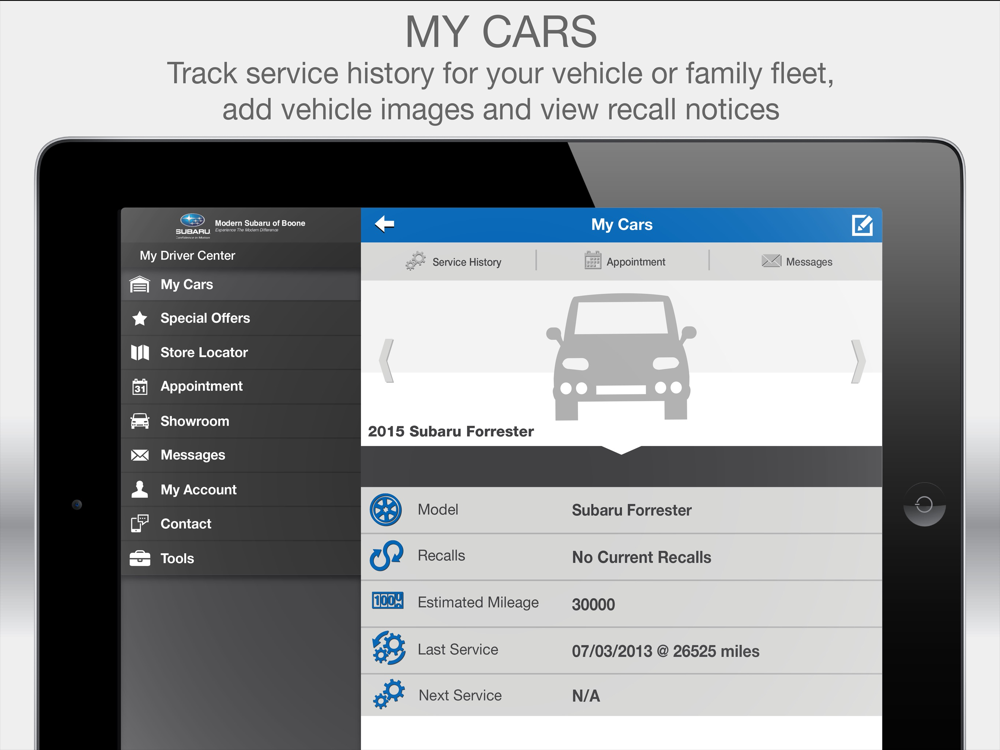Click the Next Service gears icon

pos(389,695)
